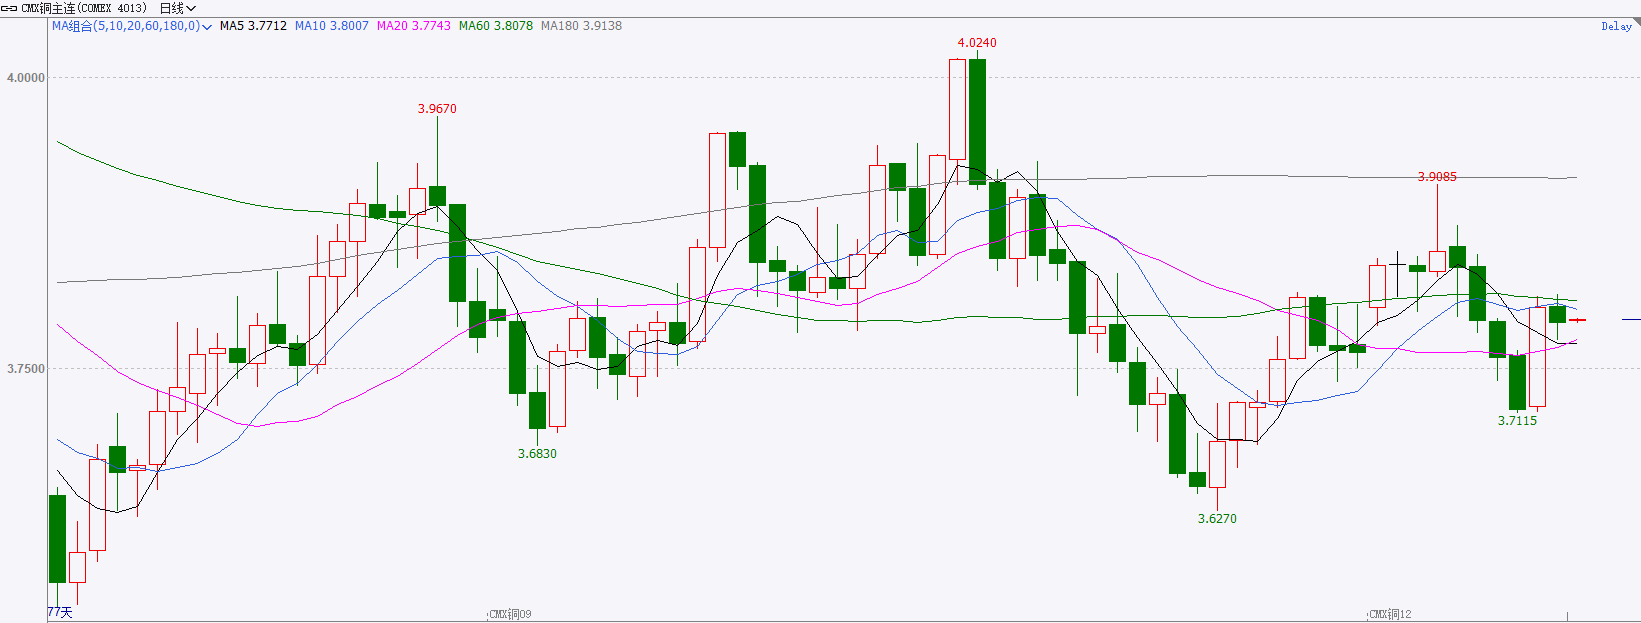Click the 3.6830 low price label
Image resolution: width=1641 pixels, height=623 pixels.
click(x=537, y=454)
